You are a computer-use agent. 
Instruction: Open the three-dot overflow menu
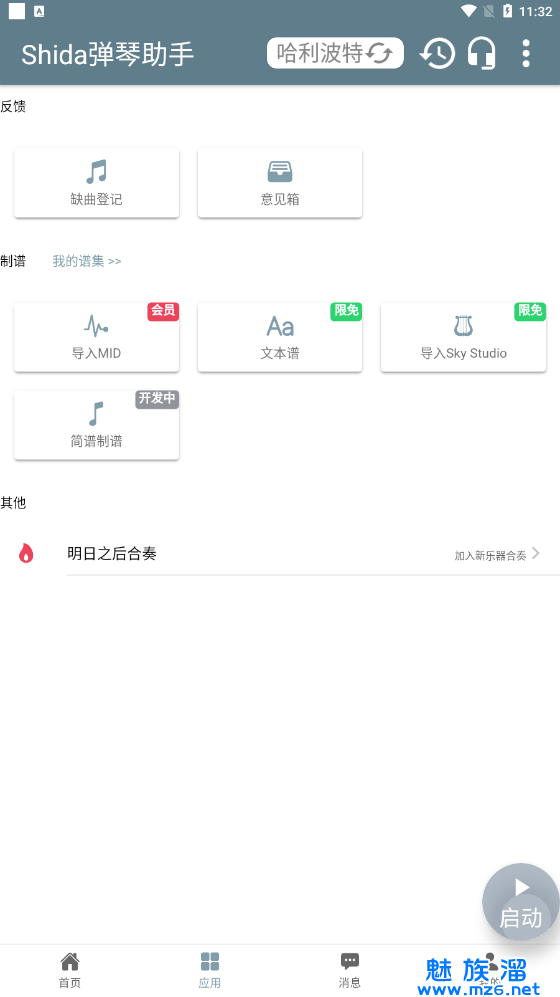pos(526,53)
